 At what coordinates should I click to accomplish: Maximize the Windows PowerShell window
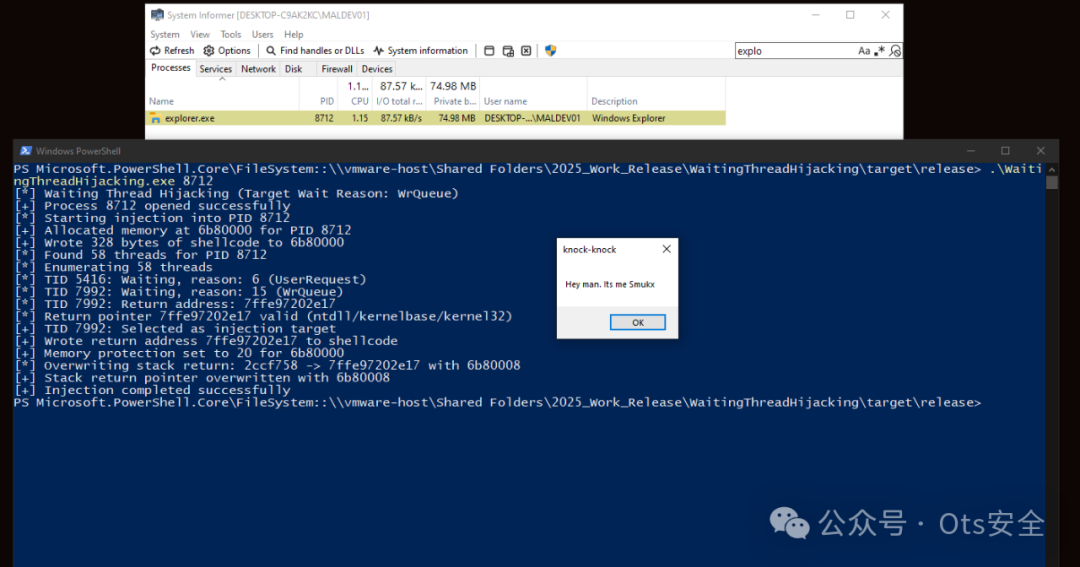point(1006,151)
